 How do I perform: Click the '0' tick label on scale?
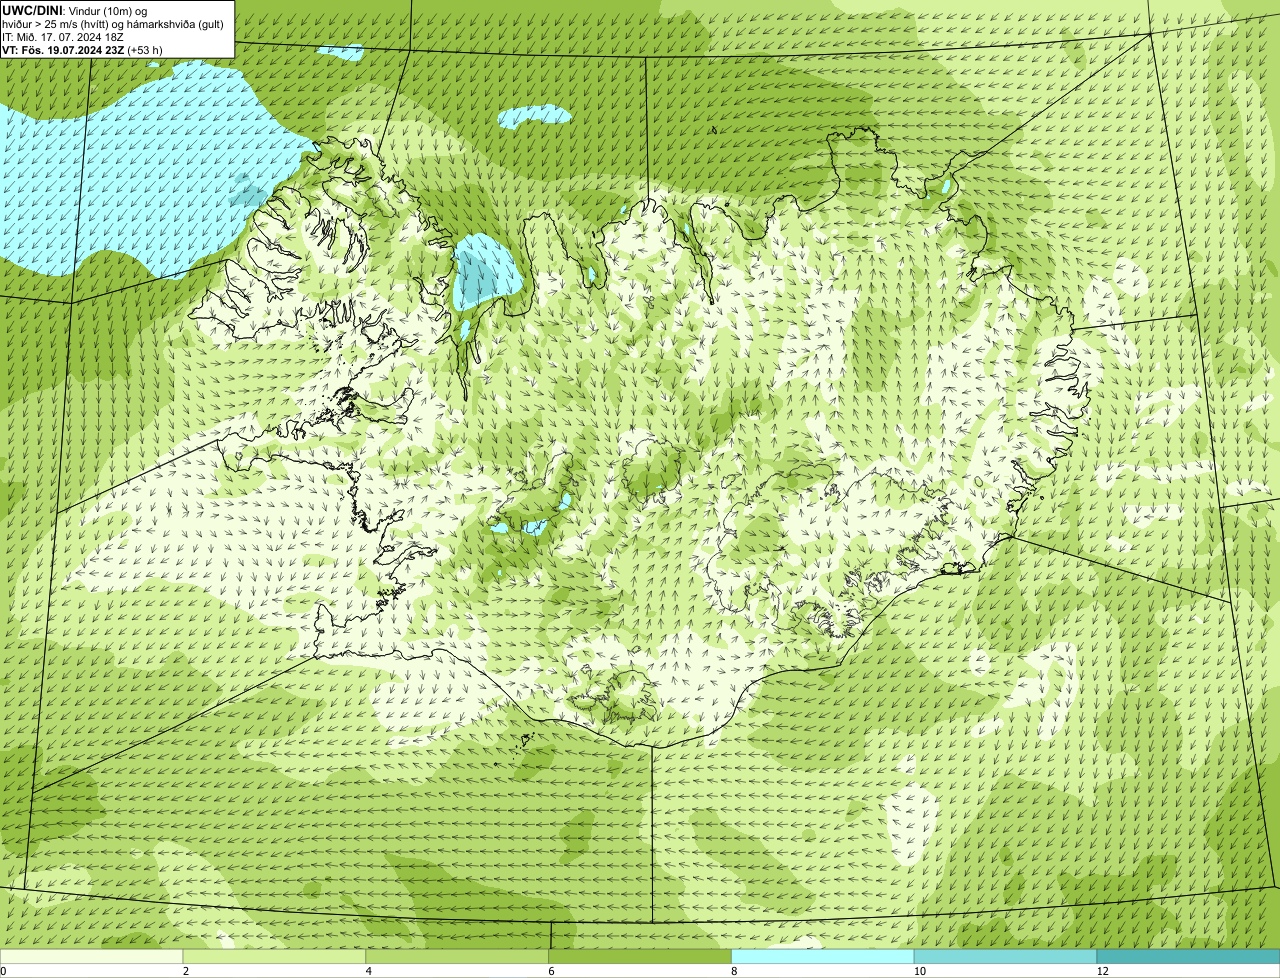[x=4, y=971]
